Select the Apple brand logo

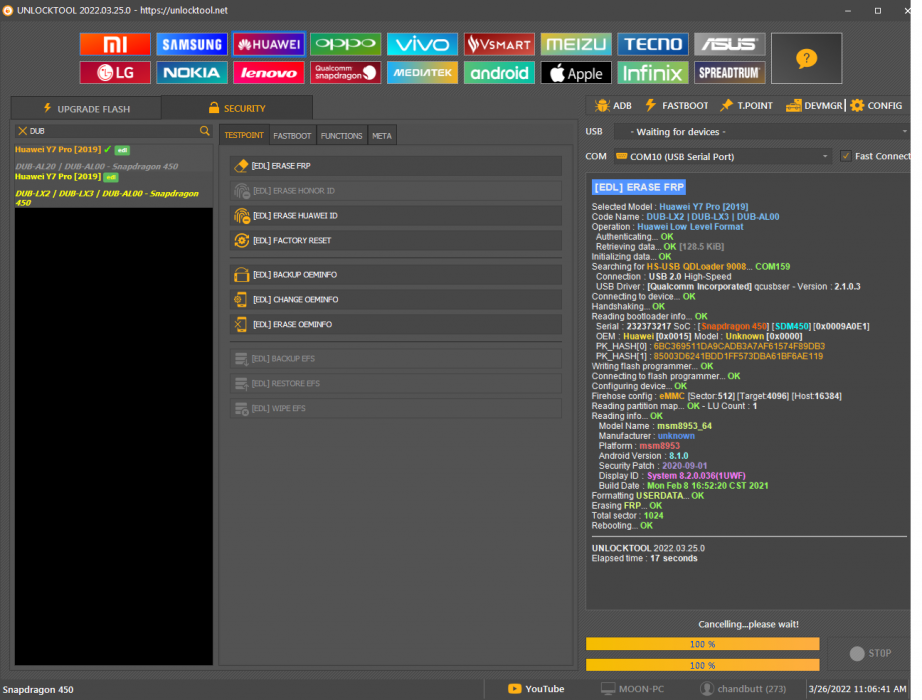click(576, 72)
